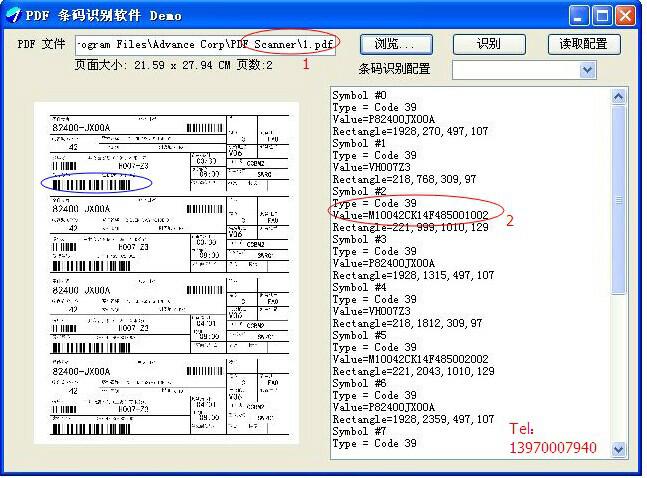This screenshot has width=647, height=478.
Task: Select "Rectangle=221, 999, 1010, 129" line
Action: pyautogui.click(x=411, y=227)
